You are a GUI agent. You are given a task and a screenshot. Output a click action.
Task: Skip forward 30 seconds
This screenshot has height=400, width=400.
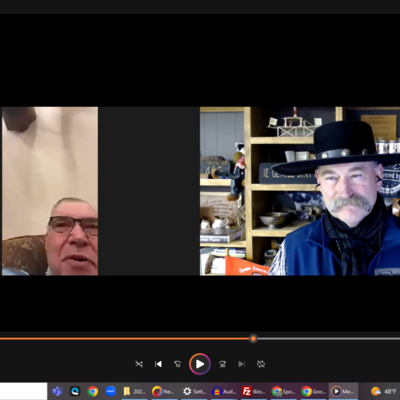point(222,364)
